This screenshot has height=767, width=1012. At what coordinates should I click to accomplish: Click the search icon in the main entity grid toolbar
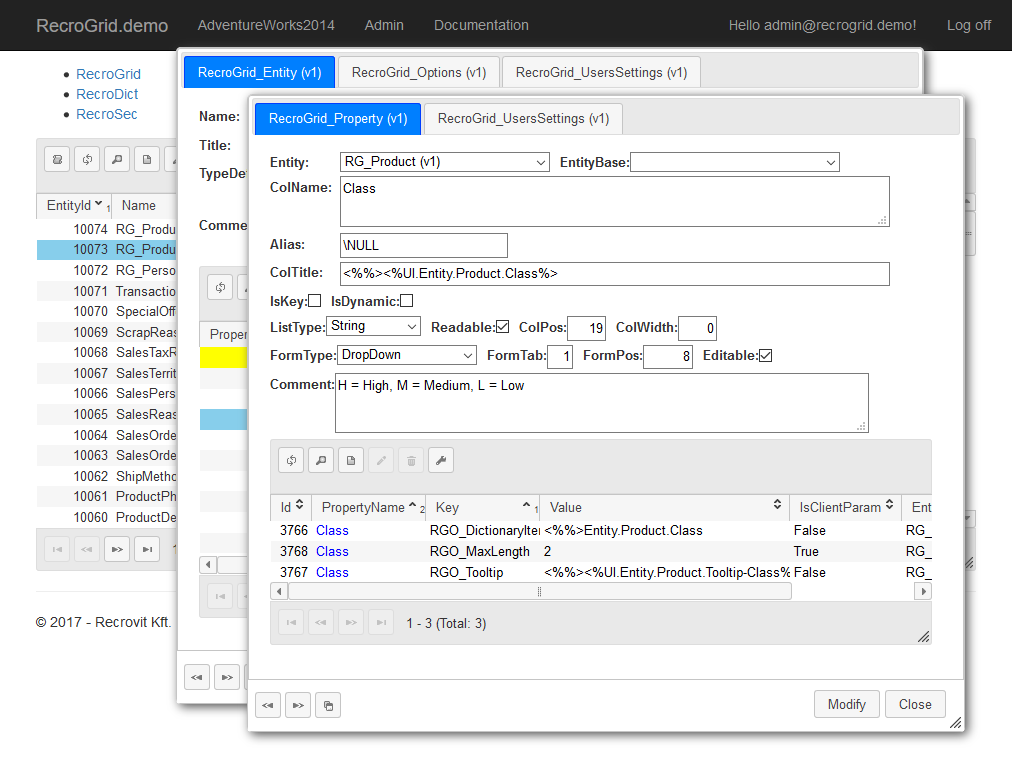pos(117,159)
